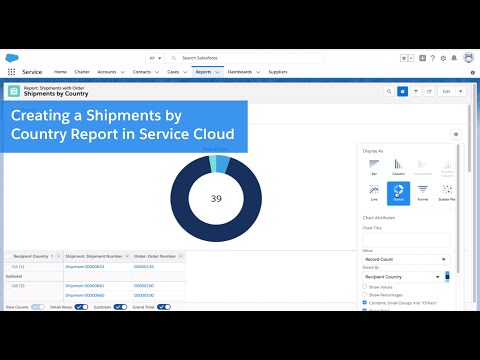Click the Shipments report icon beside title

point(14,91)
